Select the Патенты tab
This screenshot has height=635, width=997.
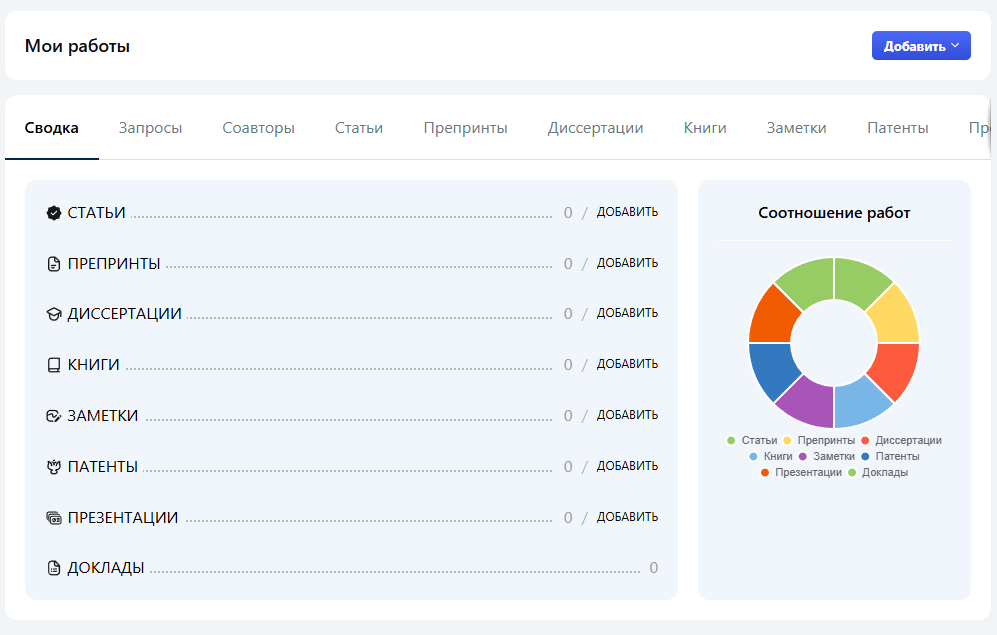(897, 128)
